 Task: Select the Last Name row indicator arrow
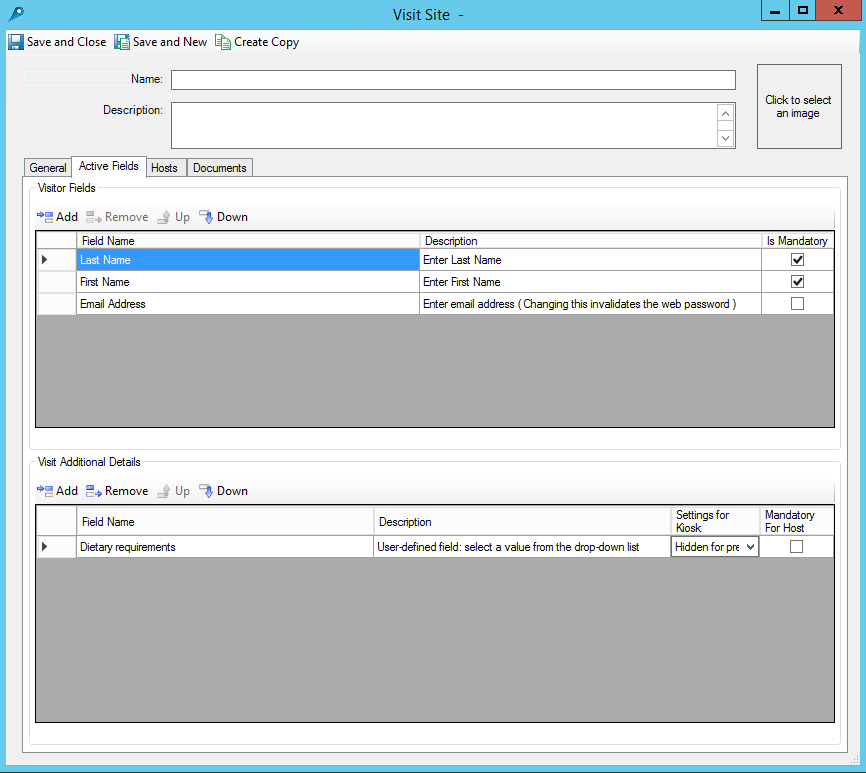click(45, 260)
